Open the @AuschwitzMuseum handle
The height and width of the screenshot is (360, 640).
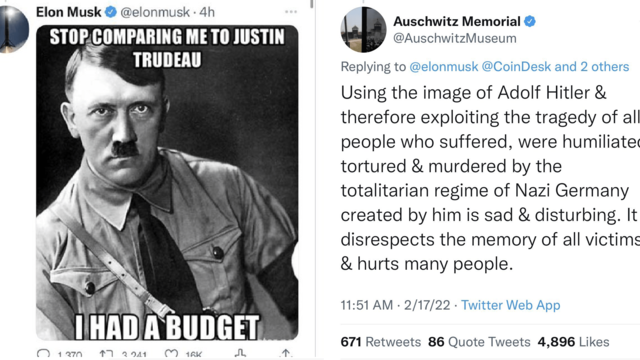(x=455, y=38)
